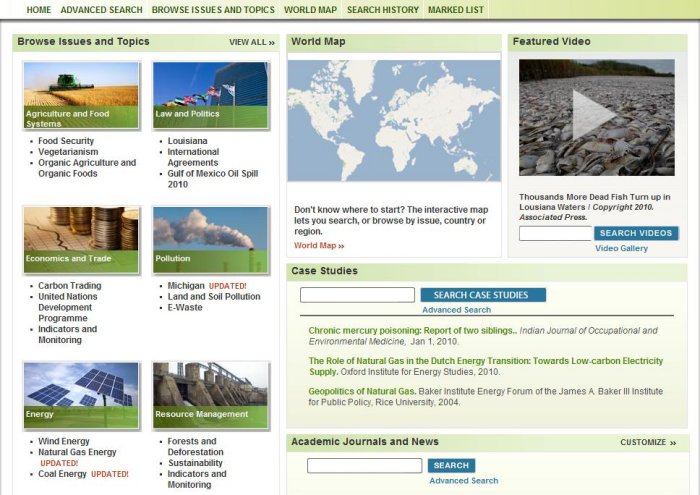Click CUSTOMIZE in Academic Journals and News

648,442
